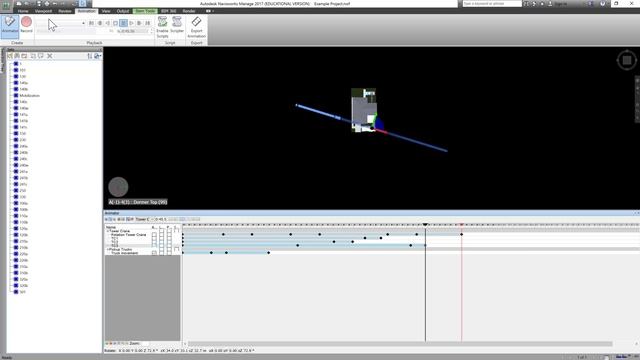Open the Scripter window
This screenshot has height=360, width=640.
177,25
